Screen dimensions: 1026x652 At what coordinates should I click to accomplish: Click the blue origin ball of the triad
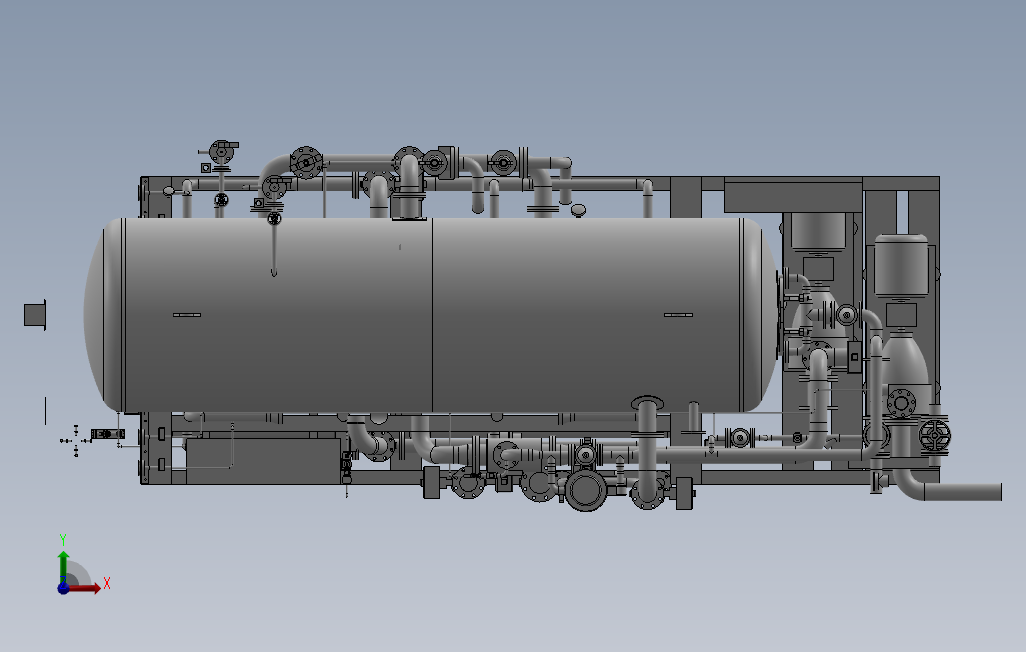click(63, 588)
